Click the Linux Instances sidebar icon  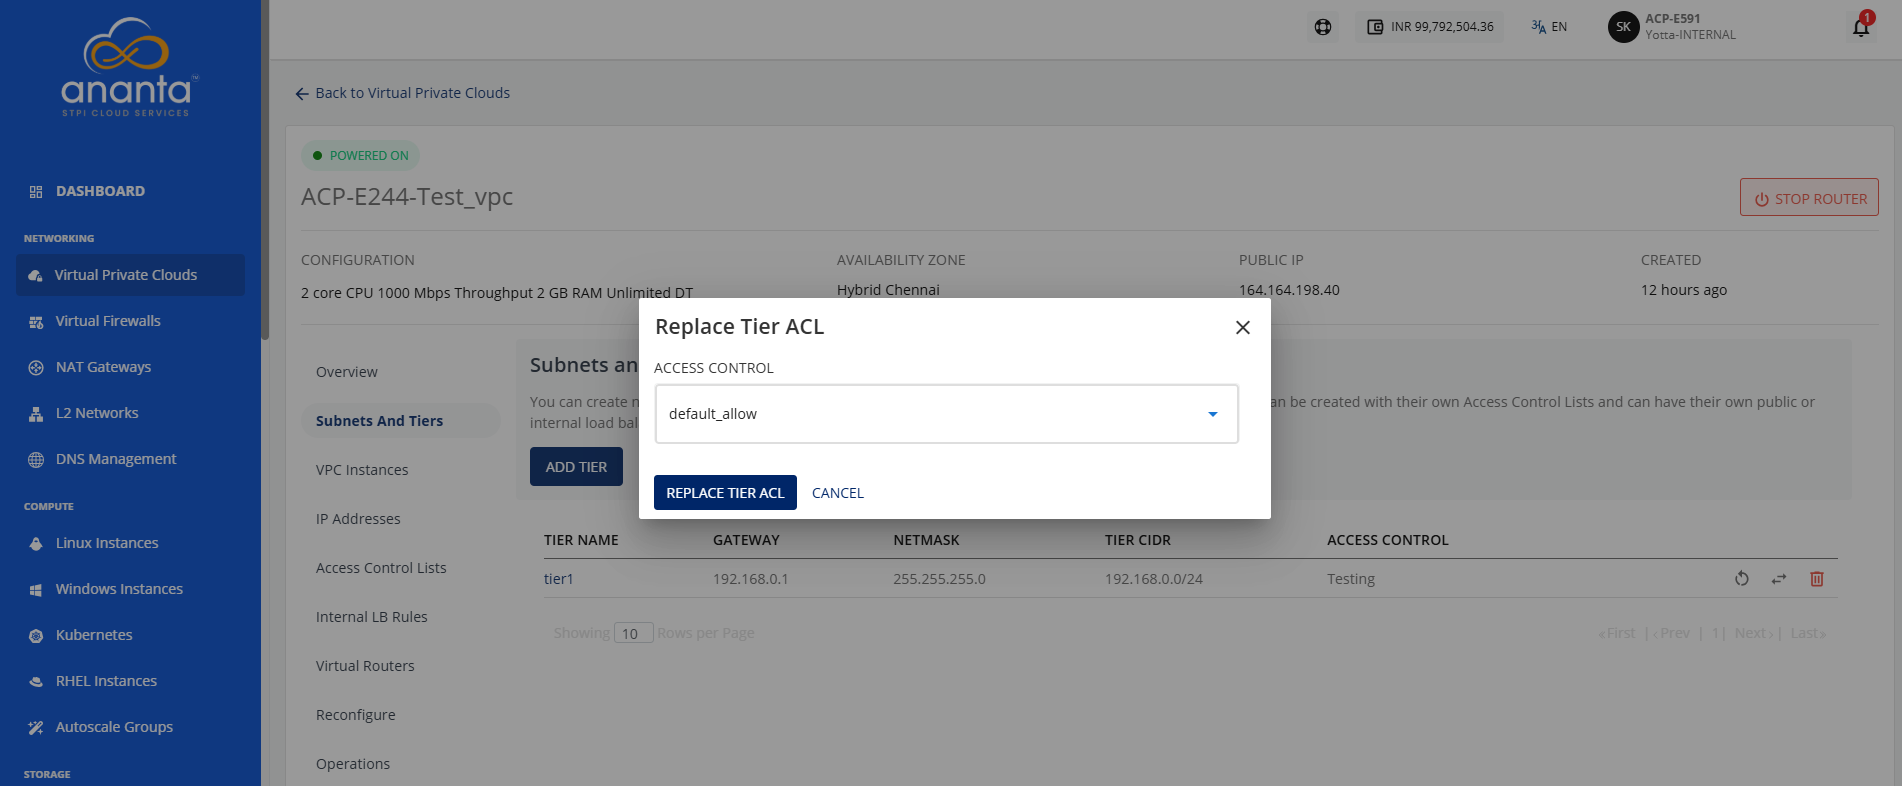(x=36, y=544)
